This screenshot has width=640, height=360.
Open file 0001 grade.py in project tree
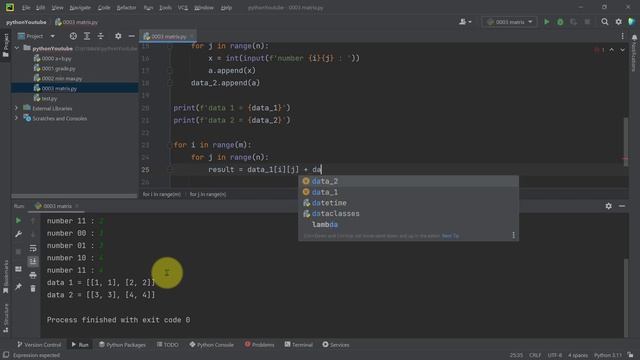(54, 69)
